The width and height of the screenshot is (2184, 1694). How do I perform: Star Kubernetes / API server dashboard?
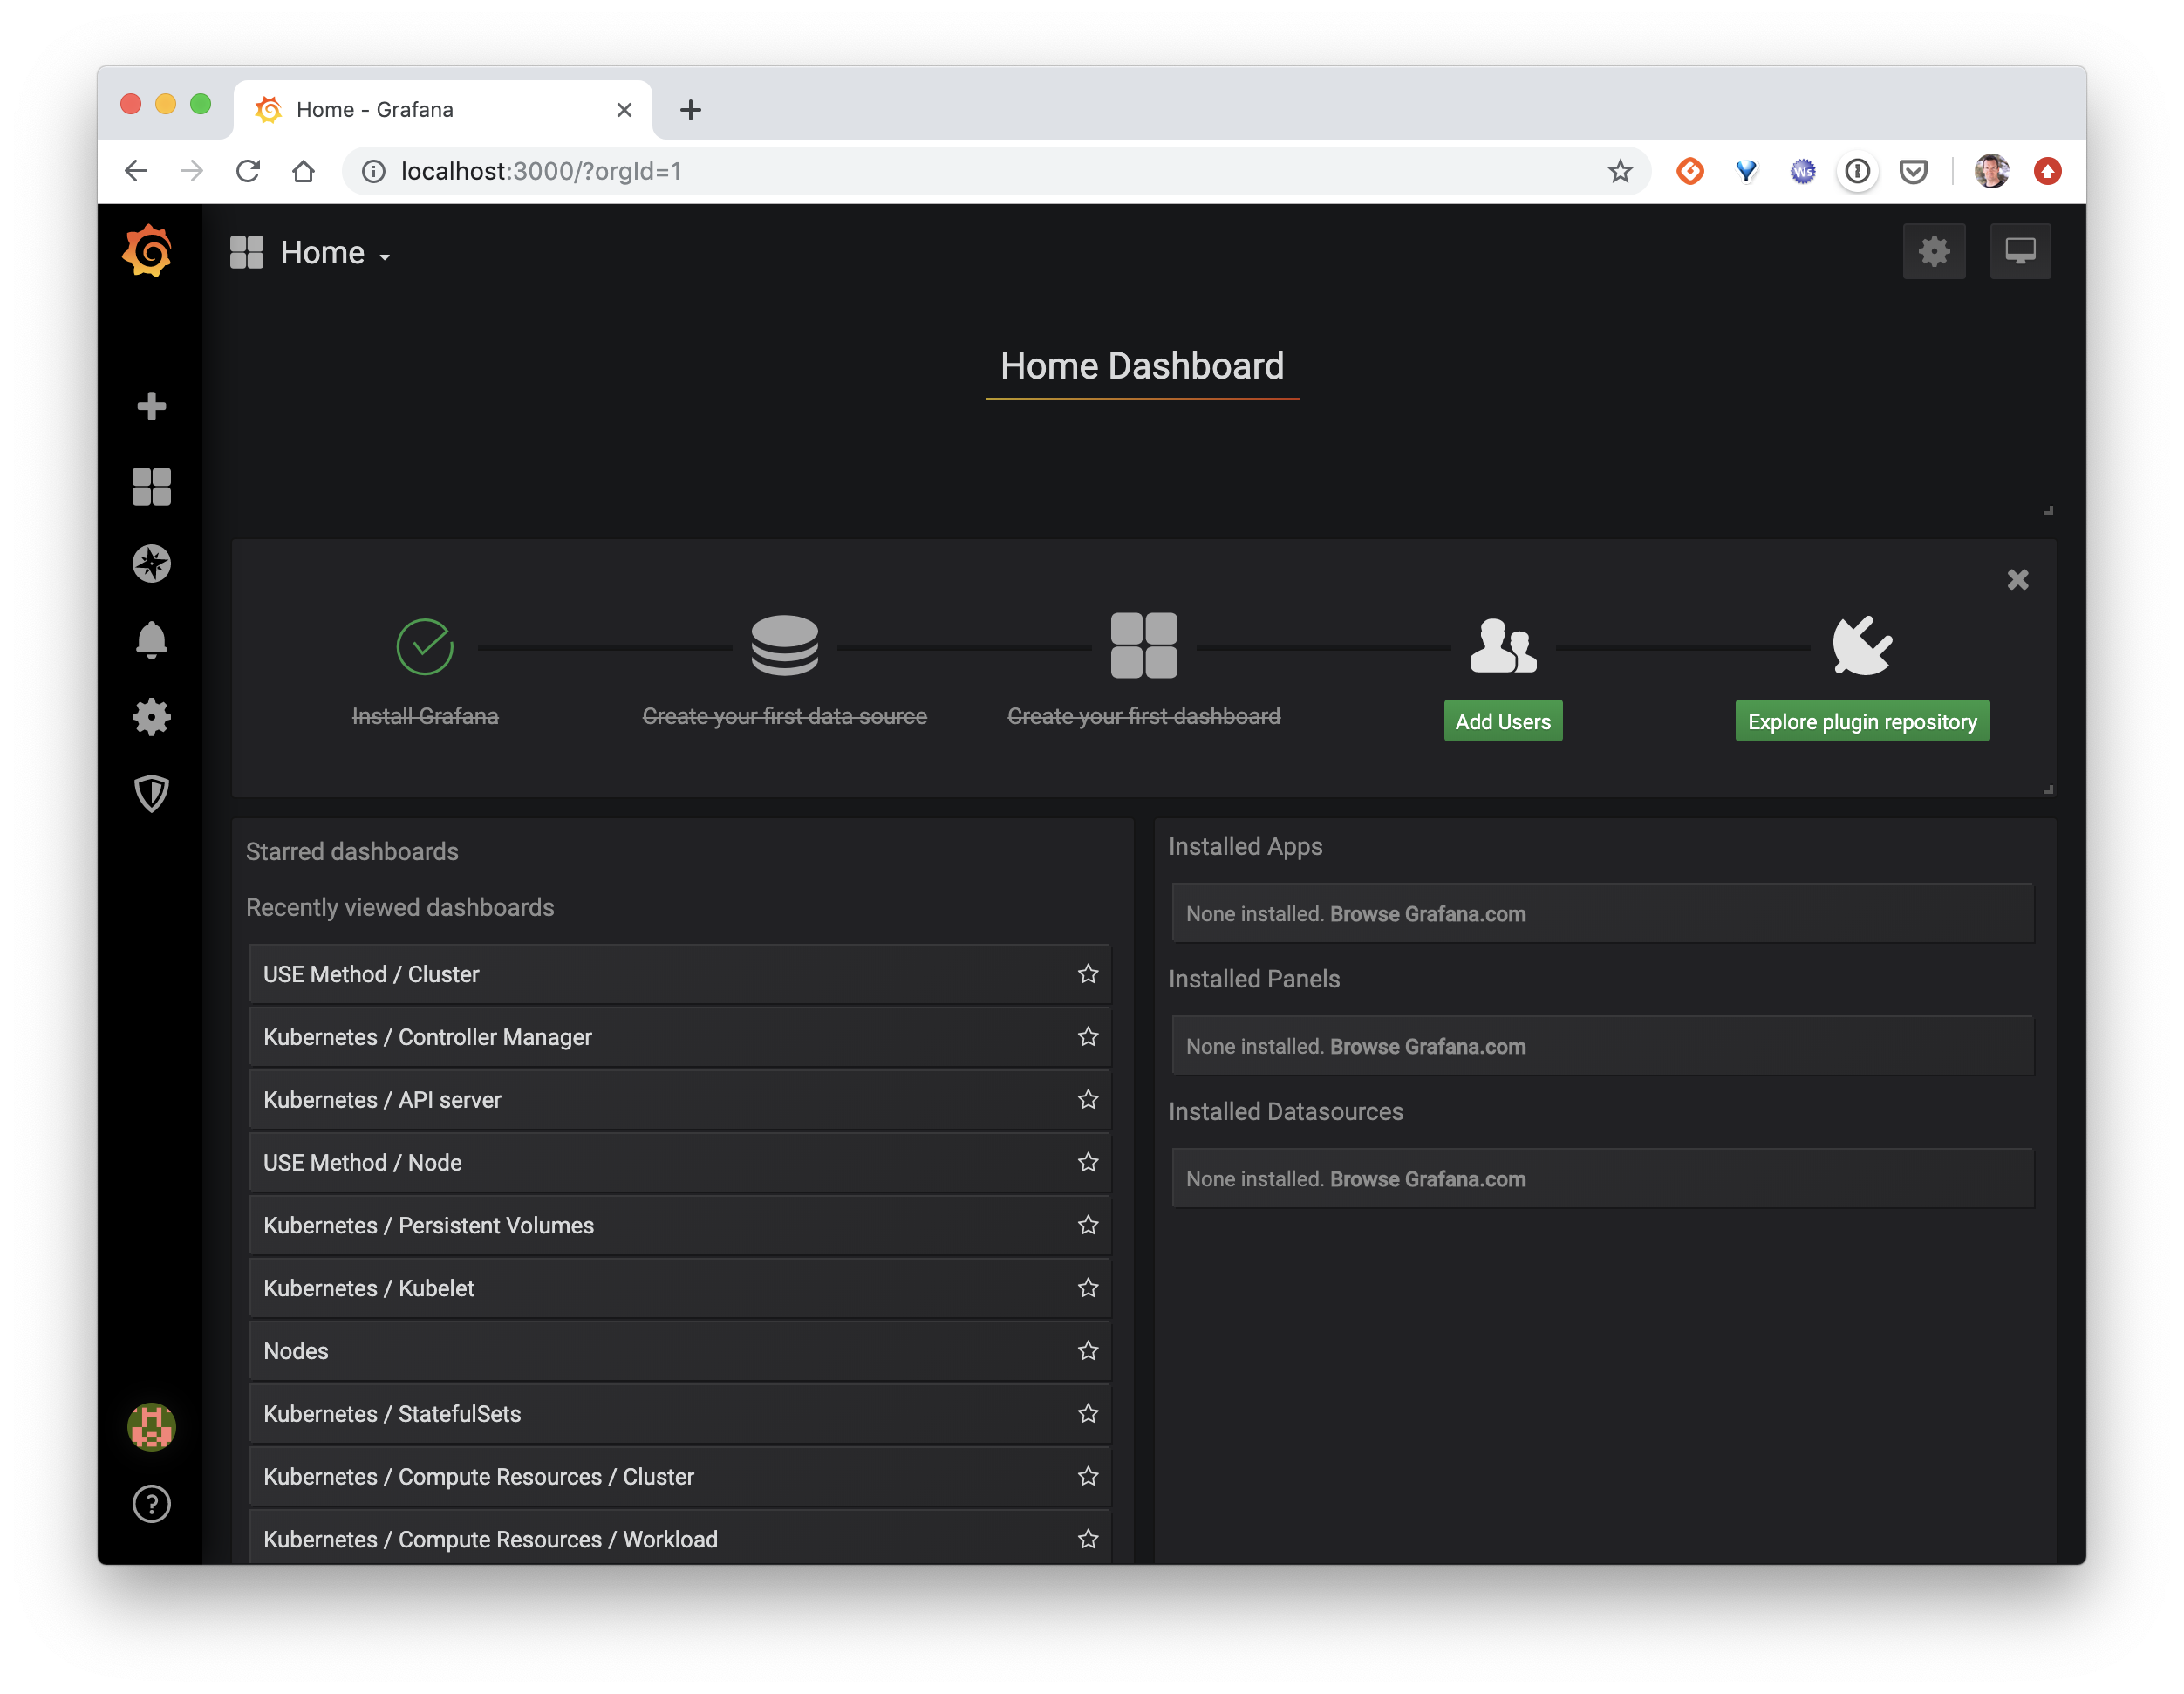[1088, 1100]
